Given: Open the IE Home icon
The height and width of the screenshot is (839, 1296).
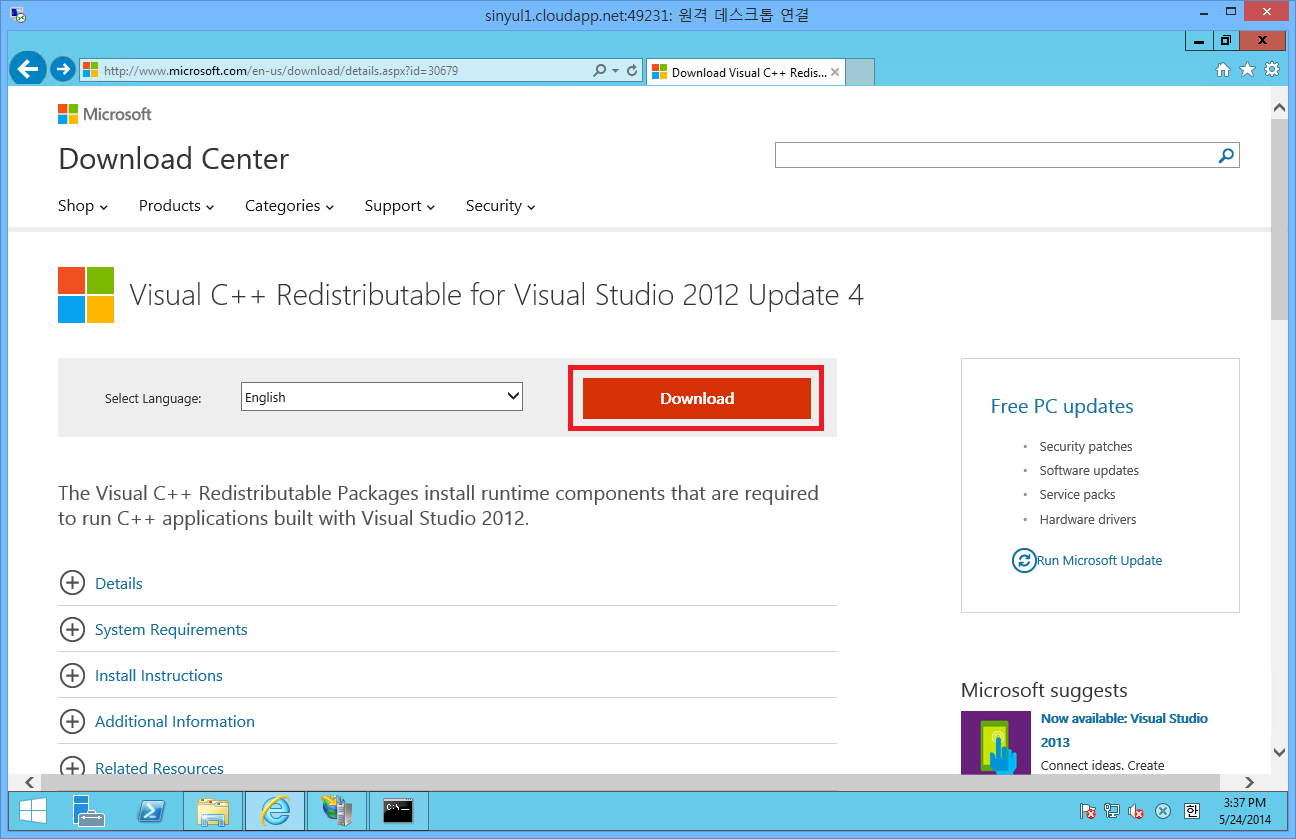Looking at the screenshot, I should coord(1222,70).
